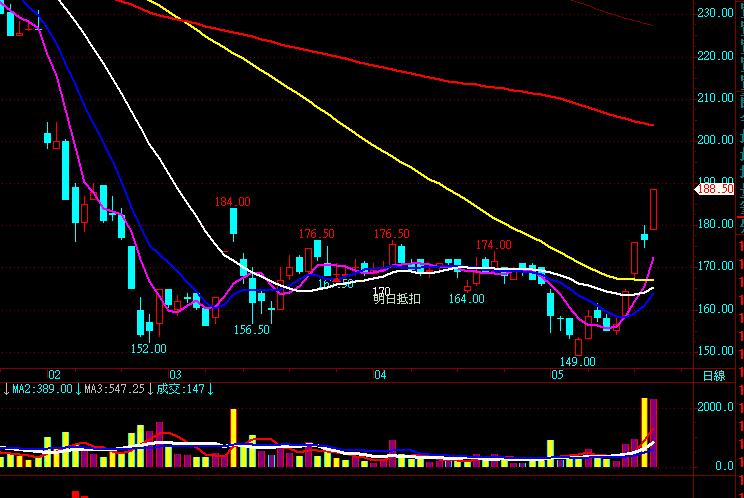Click the 184.00 high price label
Viewport: 744px width, 498px height.
click(x=232, y=202)
